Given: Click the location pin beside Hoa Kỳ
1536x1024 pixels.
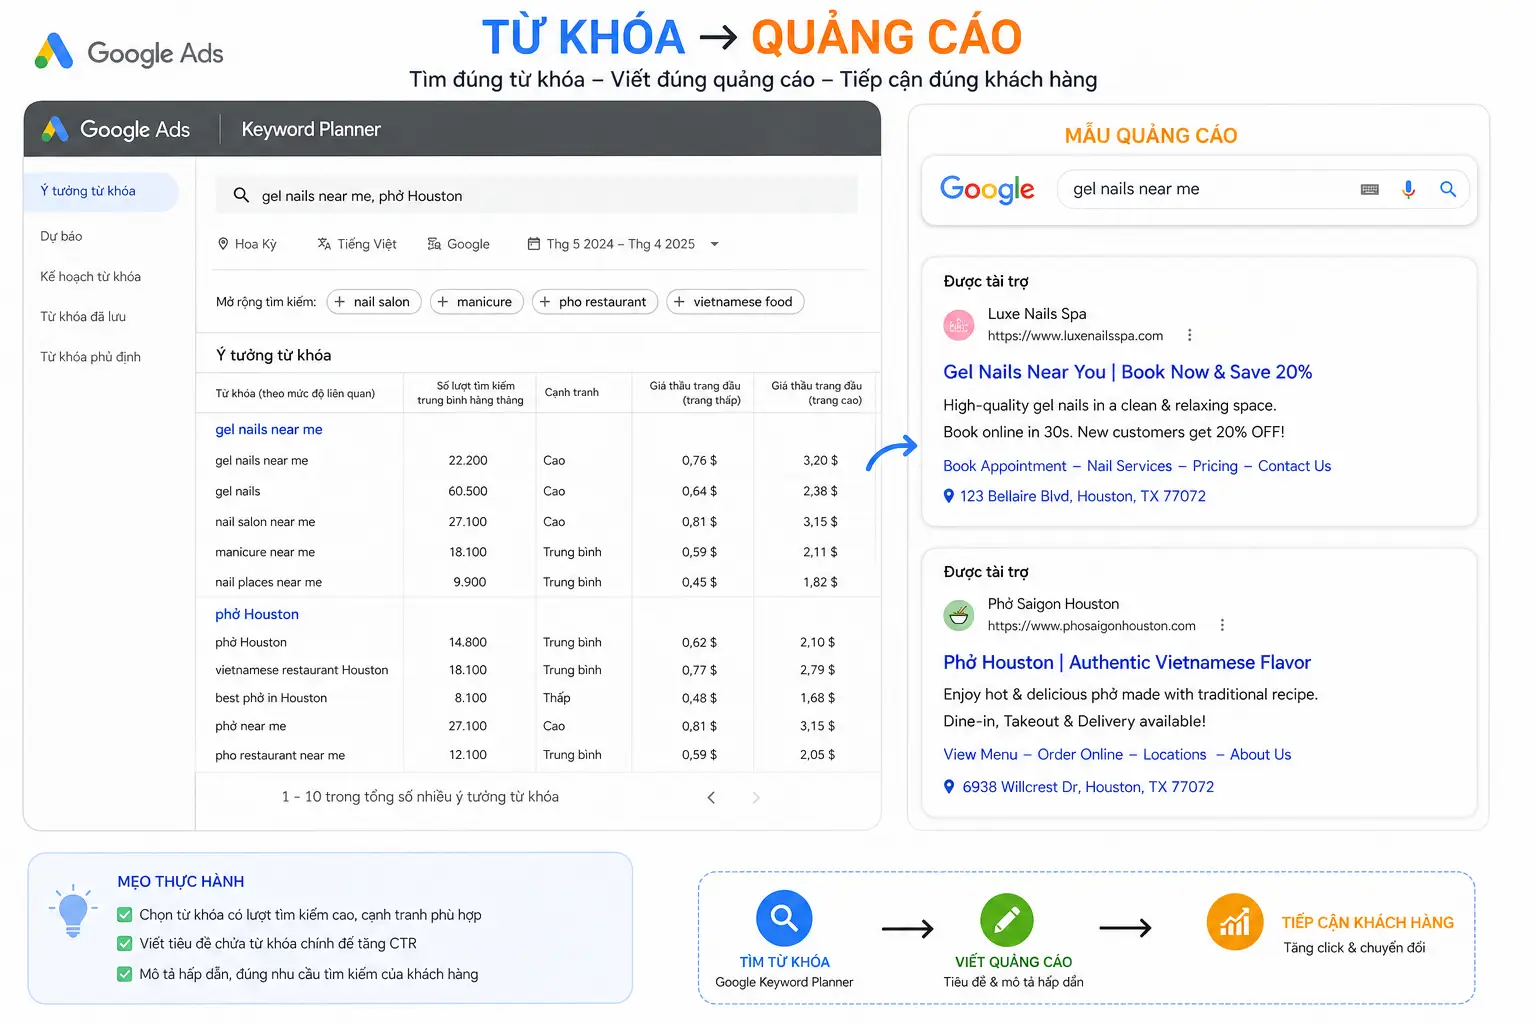Looking at the screenshot, I should pyautogui.click(x=223, y=243).
